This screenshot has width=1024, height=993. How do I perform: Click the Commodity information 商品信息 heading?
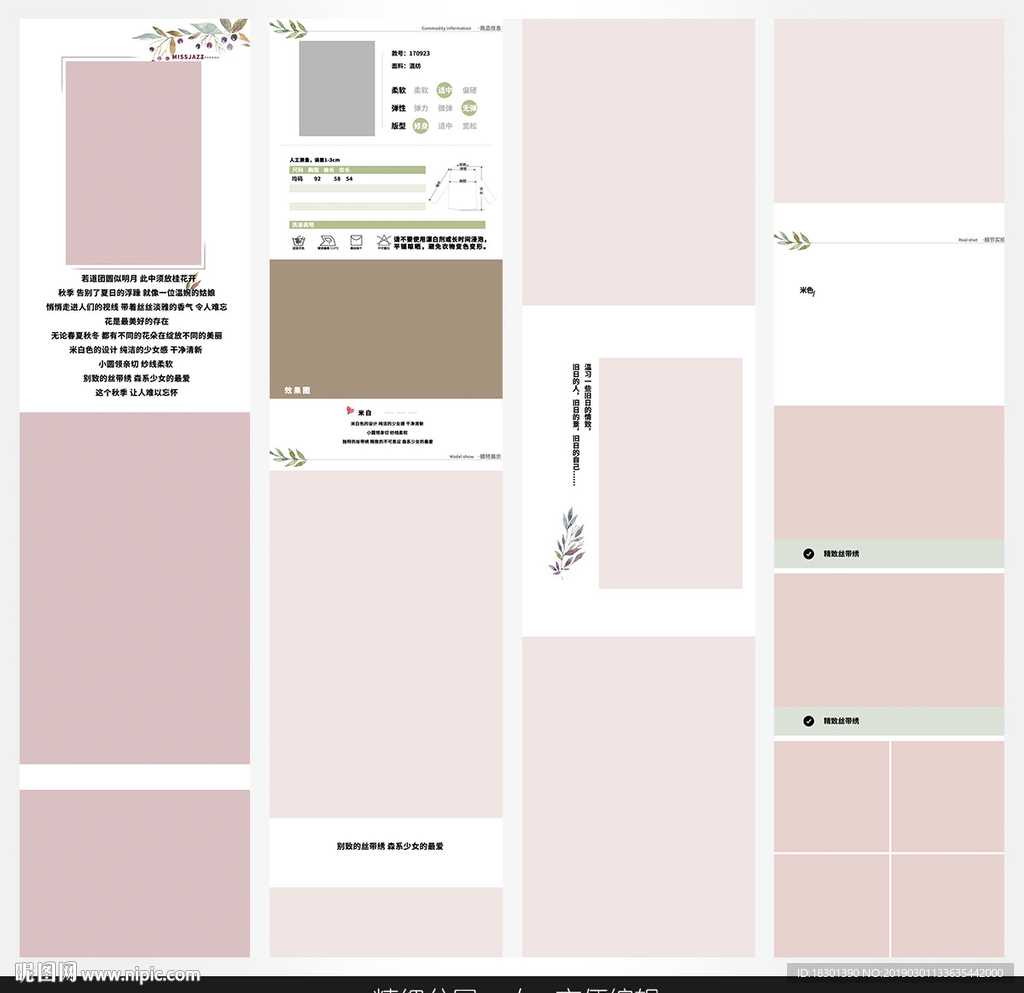[x=461, y=28]
